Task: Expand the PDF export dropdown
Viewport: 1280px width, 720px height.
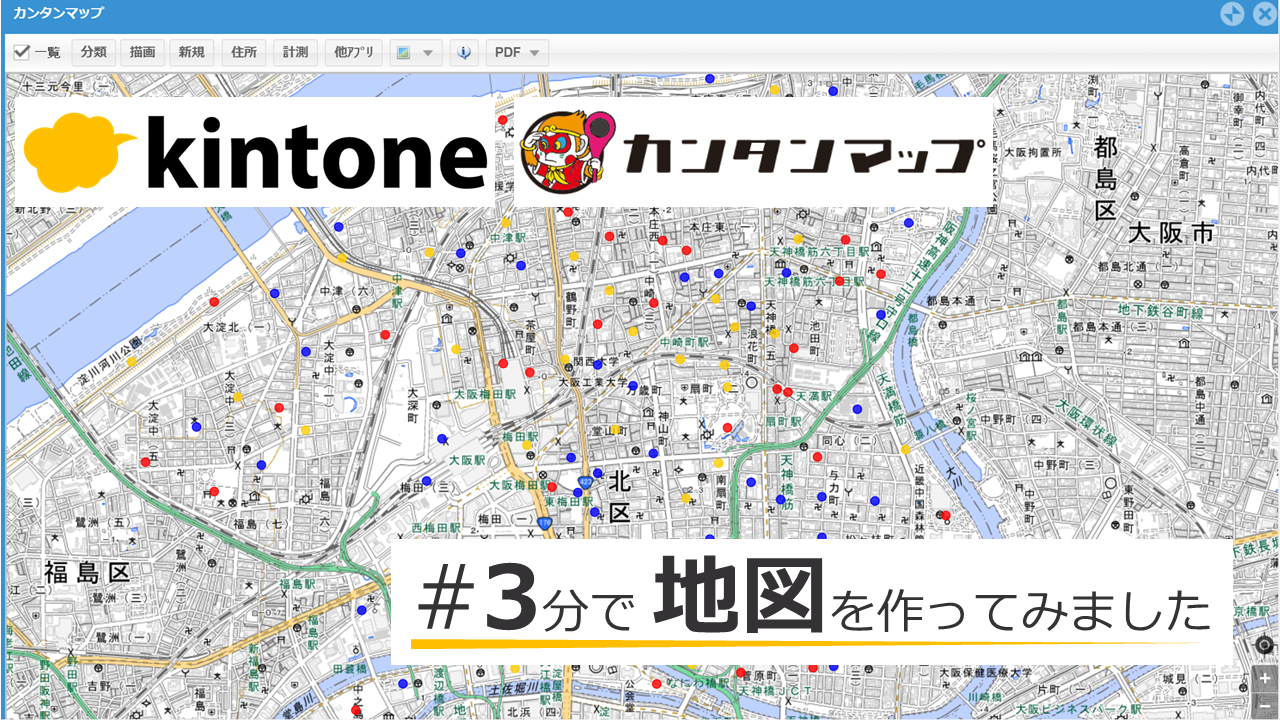Action: click(517, 53)
